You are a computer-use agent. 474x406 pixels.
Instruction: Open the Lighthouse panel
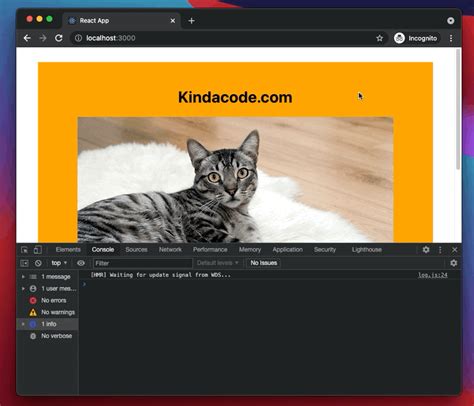pyautogui.click(x=367, y=250)
